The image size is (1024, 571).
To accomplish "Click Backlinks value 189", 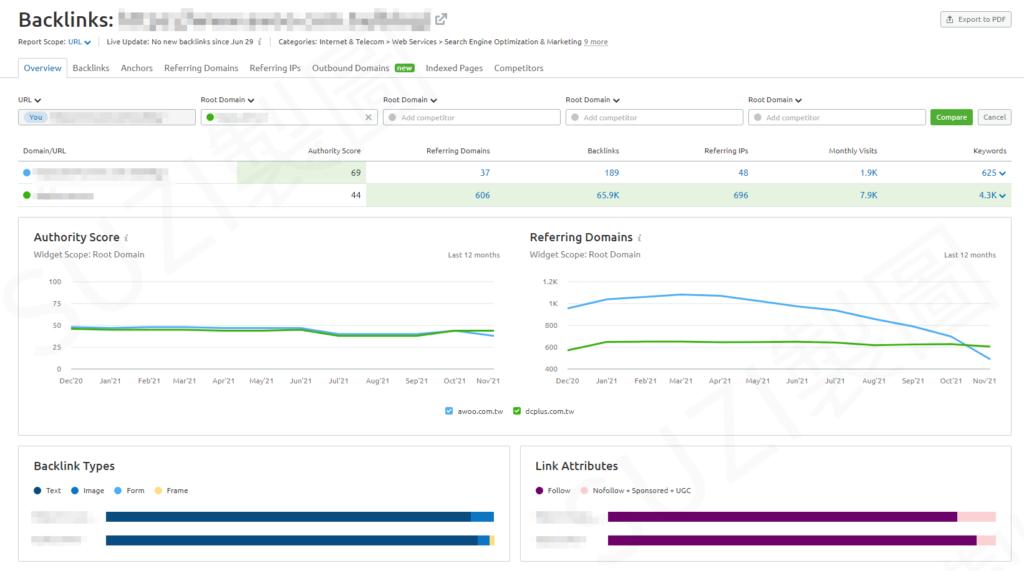I will click(x=612, y=173).
